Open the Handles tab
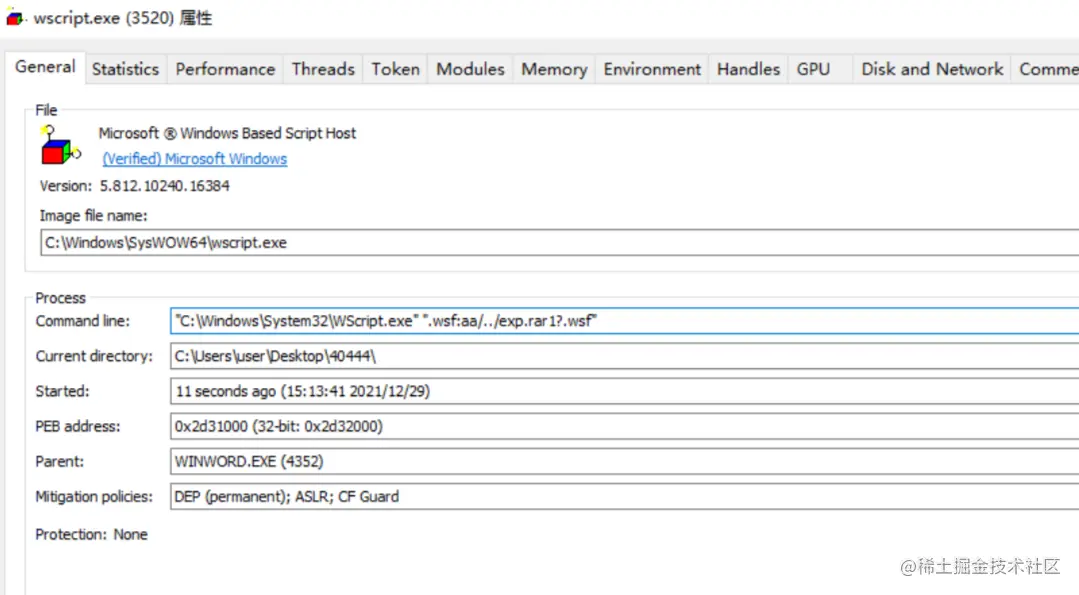This screenshot has height=595, width=1079. click(x=748, y=69)
